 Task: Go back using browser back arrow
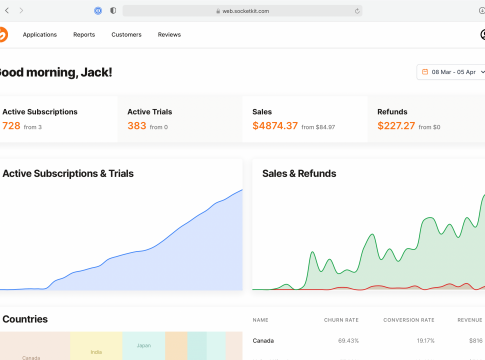click(x=7, y=11)
